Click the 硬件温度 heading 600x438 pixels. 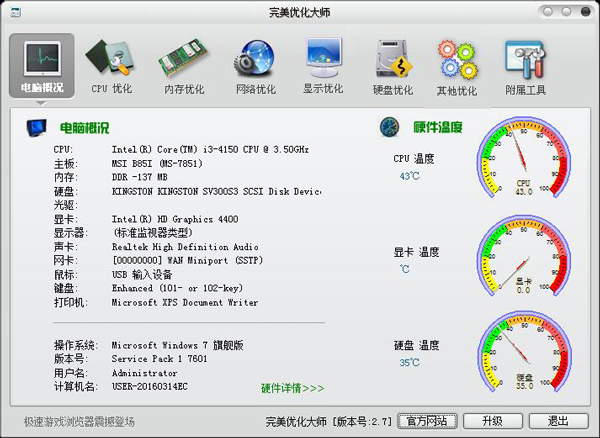point(438,127)
